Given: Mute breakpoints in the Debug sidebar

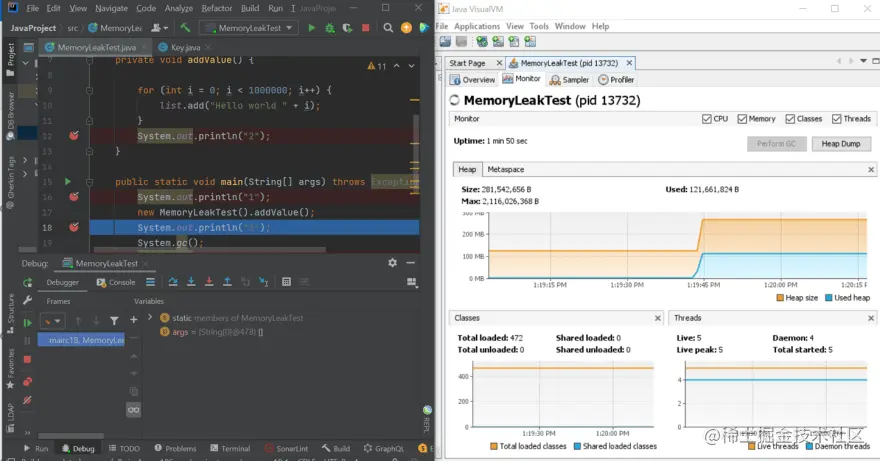Looking at the screenshot, I should pyautogui.click(x=27, y=400).
